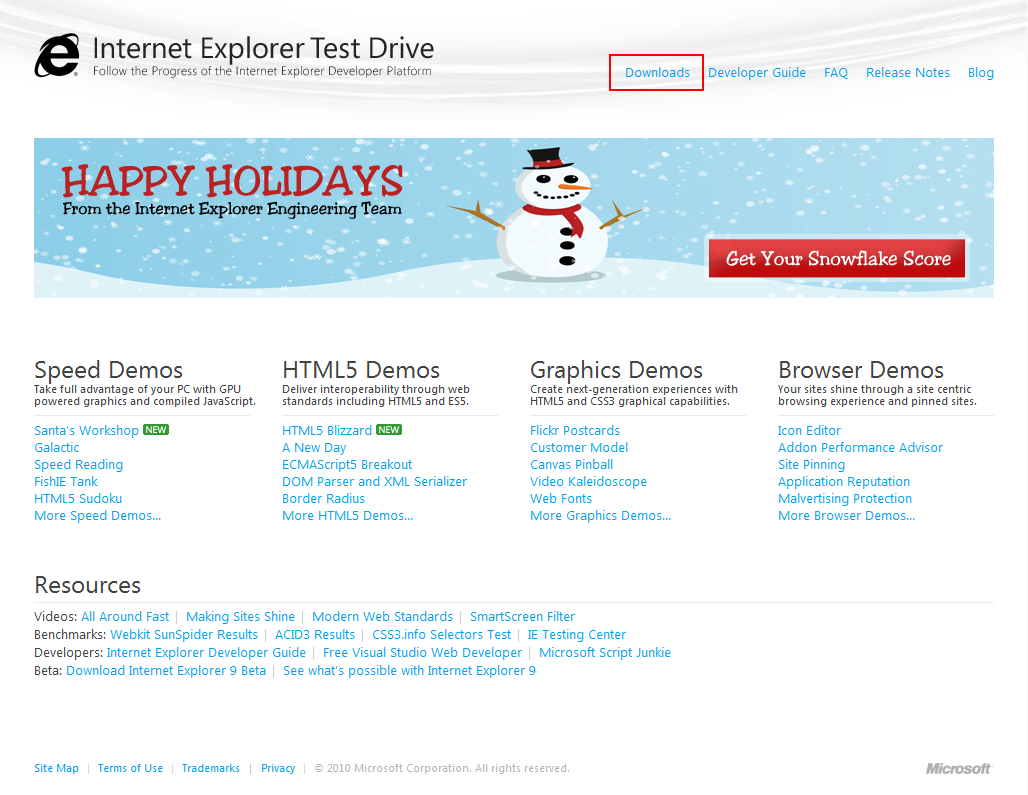View More Browser Demos
This screenshot has width=1028, height=795.
click(846, 516)
